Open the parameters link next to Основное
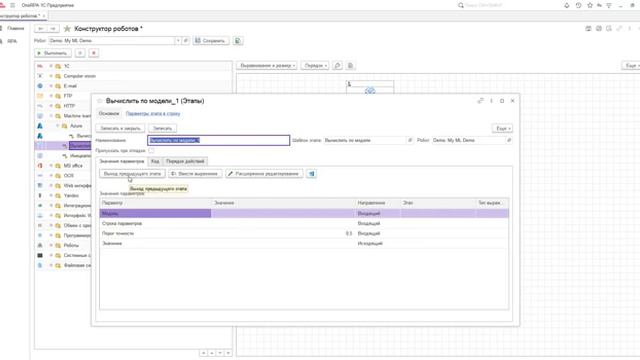640x360 pixels. pos(153,113)
